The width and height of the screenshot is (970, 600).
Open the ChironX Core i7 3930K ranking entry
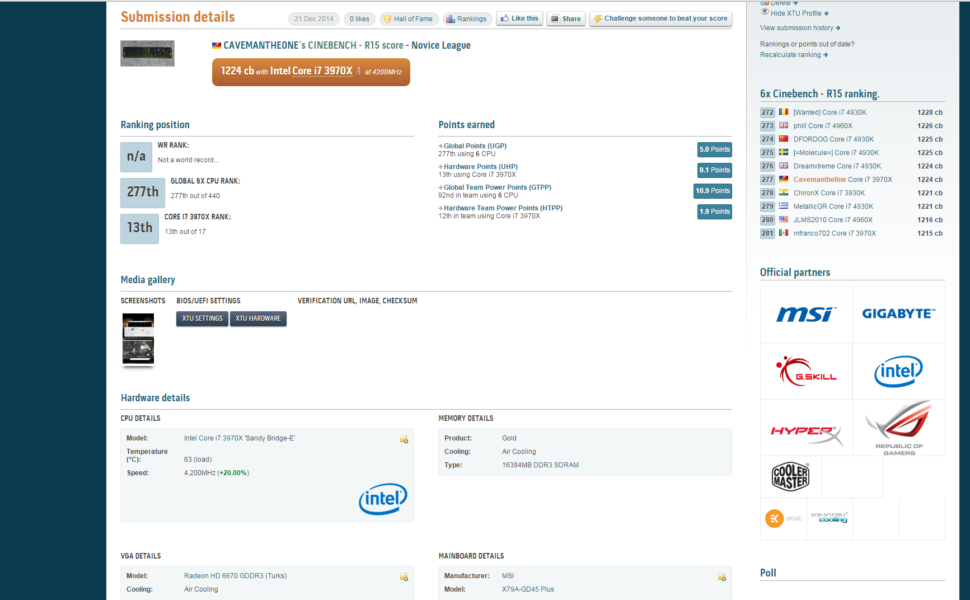[829, 193]
